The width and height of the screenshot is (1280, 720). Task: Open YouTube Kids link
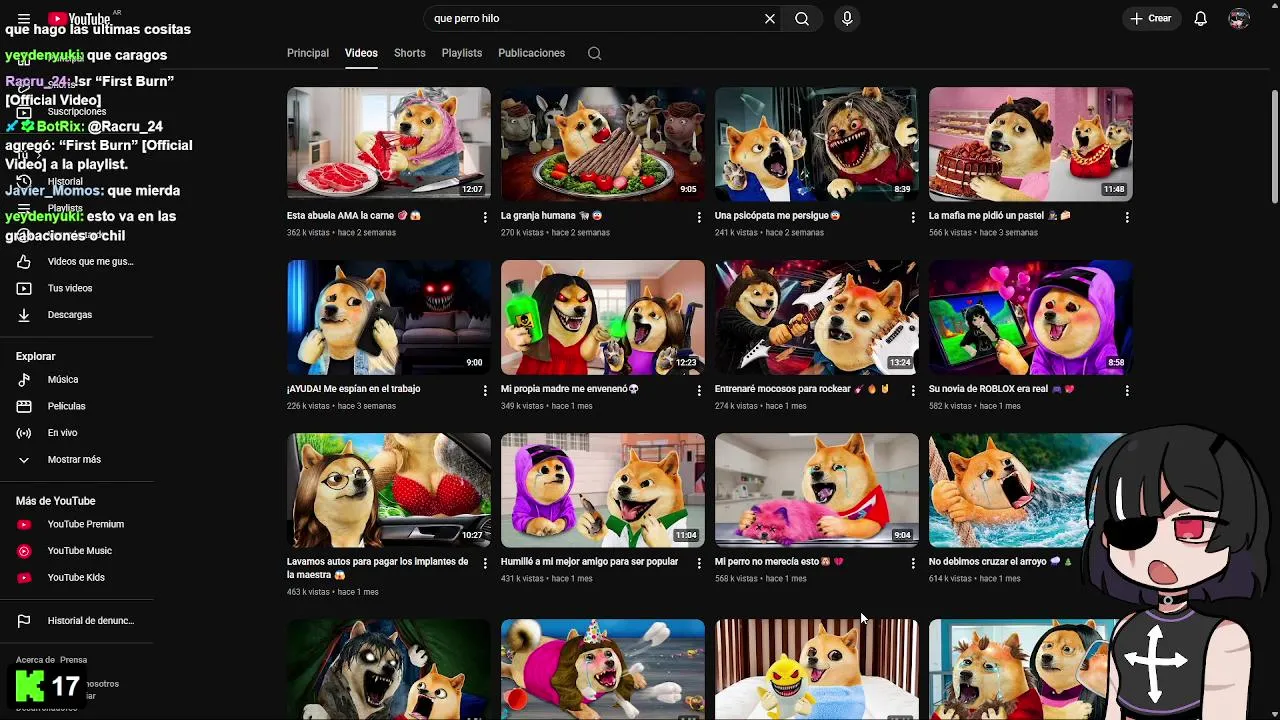[77, 577]
